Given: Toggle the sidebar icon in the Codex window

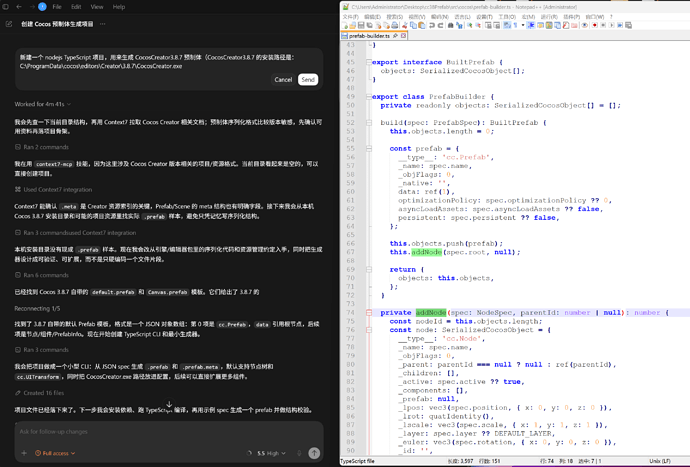Looking at the screenshot, I should click(6, 7).
